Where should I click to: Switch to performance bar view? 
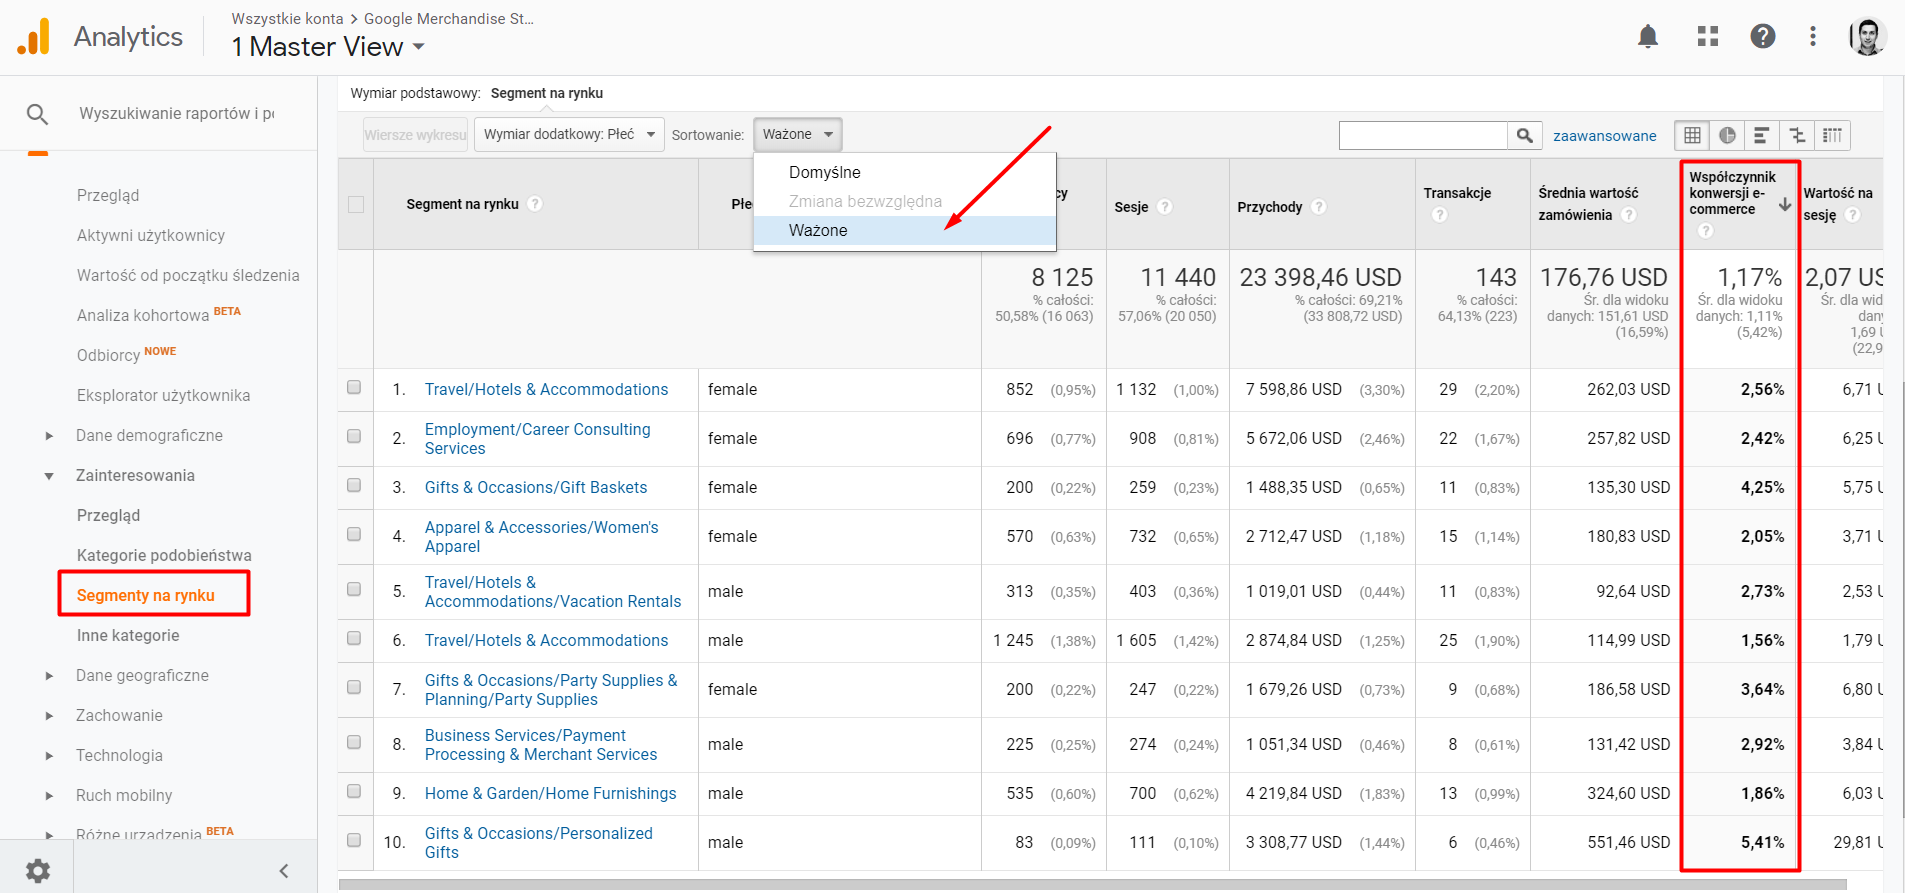point(1762,135)
